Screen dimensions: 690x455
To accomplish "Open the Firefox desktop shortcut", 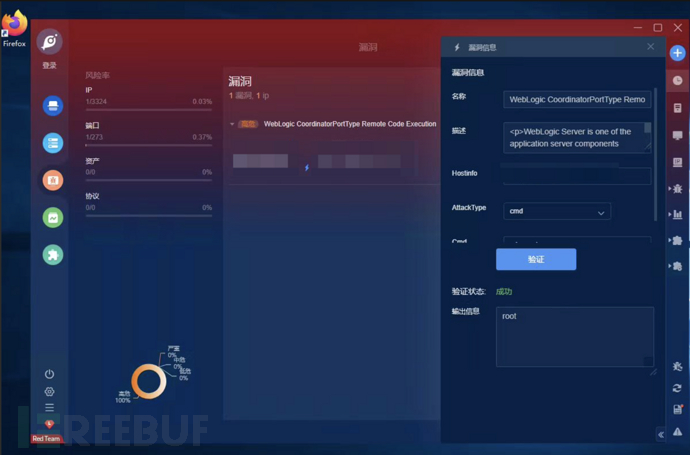I will click(14, 28).
